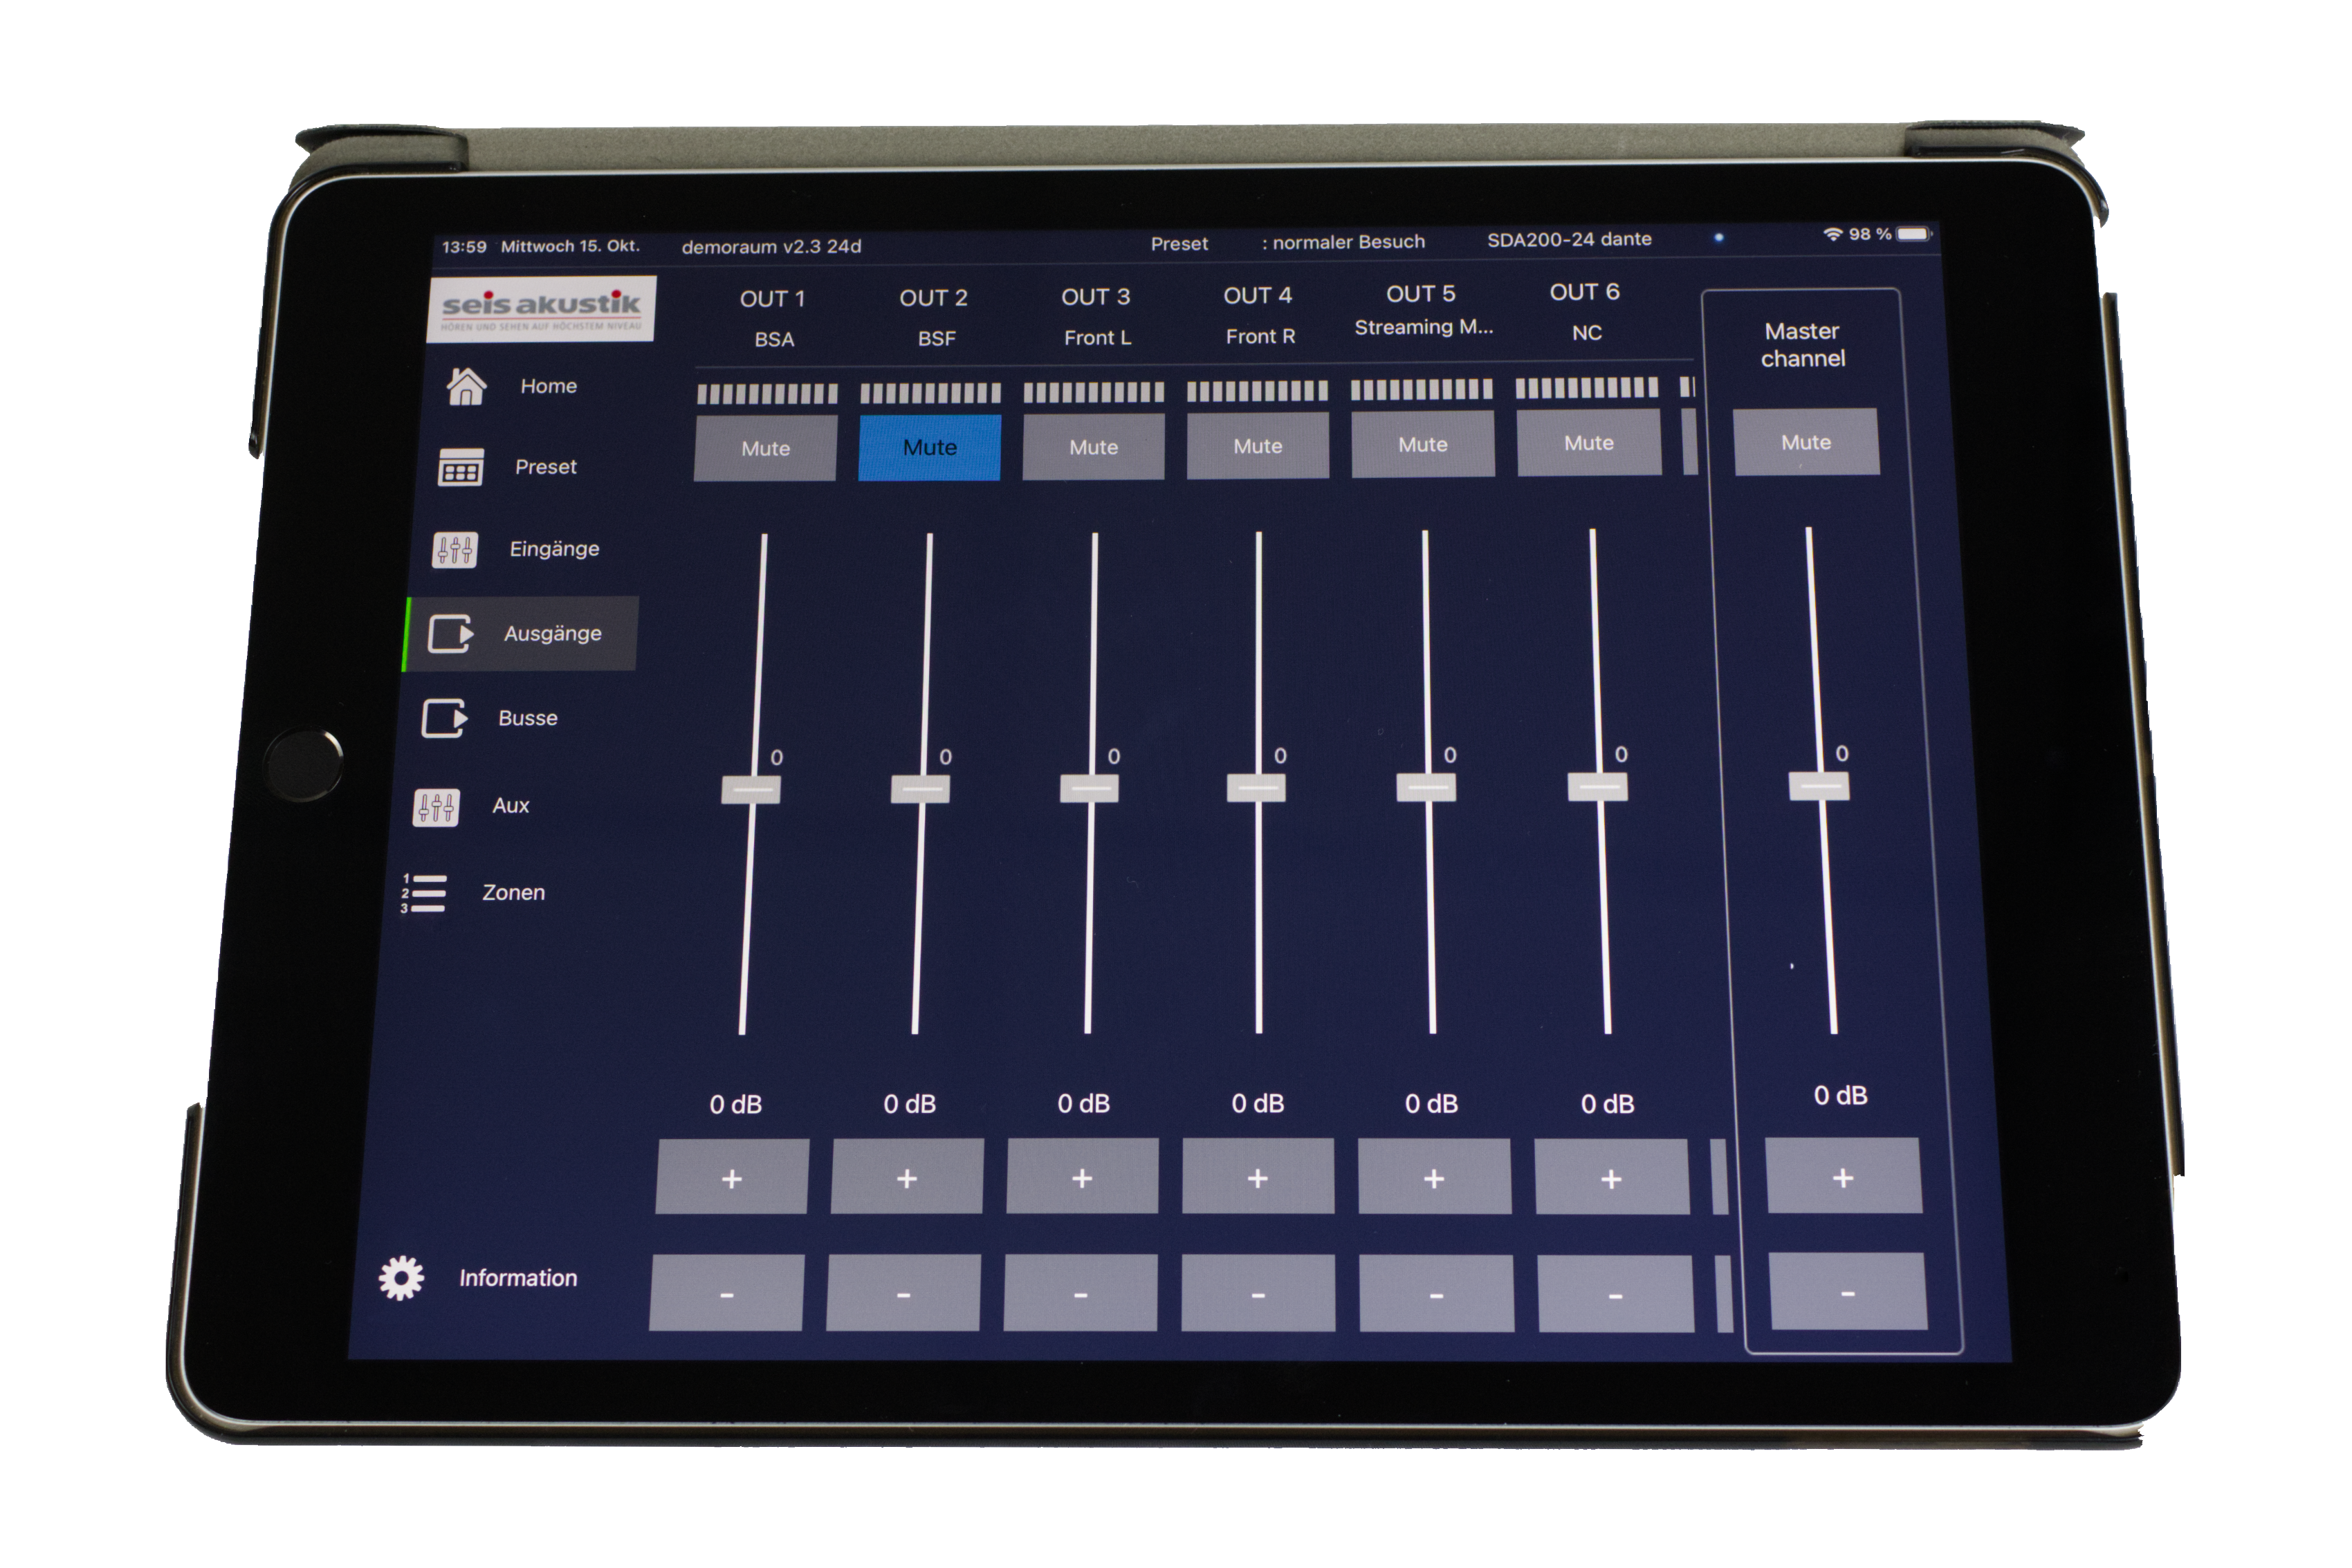Mute OUT 1 BSA channel
Viewport: 2352px width, 1568px height.
point(765,448)
